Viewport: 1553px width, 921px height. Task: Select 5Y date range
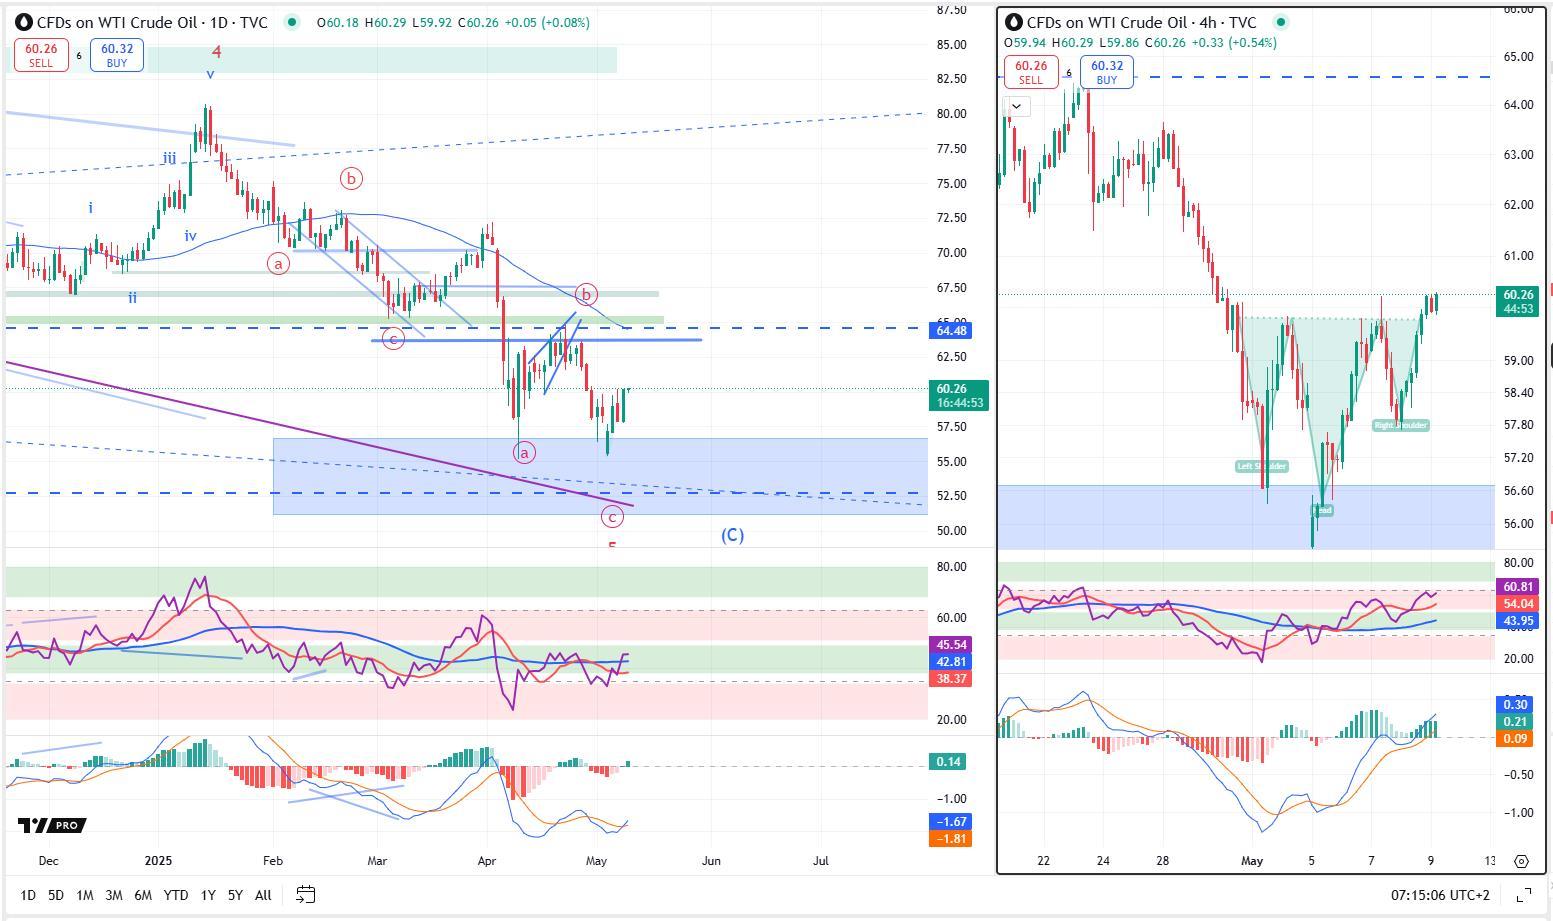pyautogui.click(x=235, y=895)
